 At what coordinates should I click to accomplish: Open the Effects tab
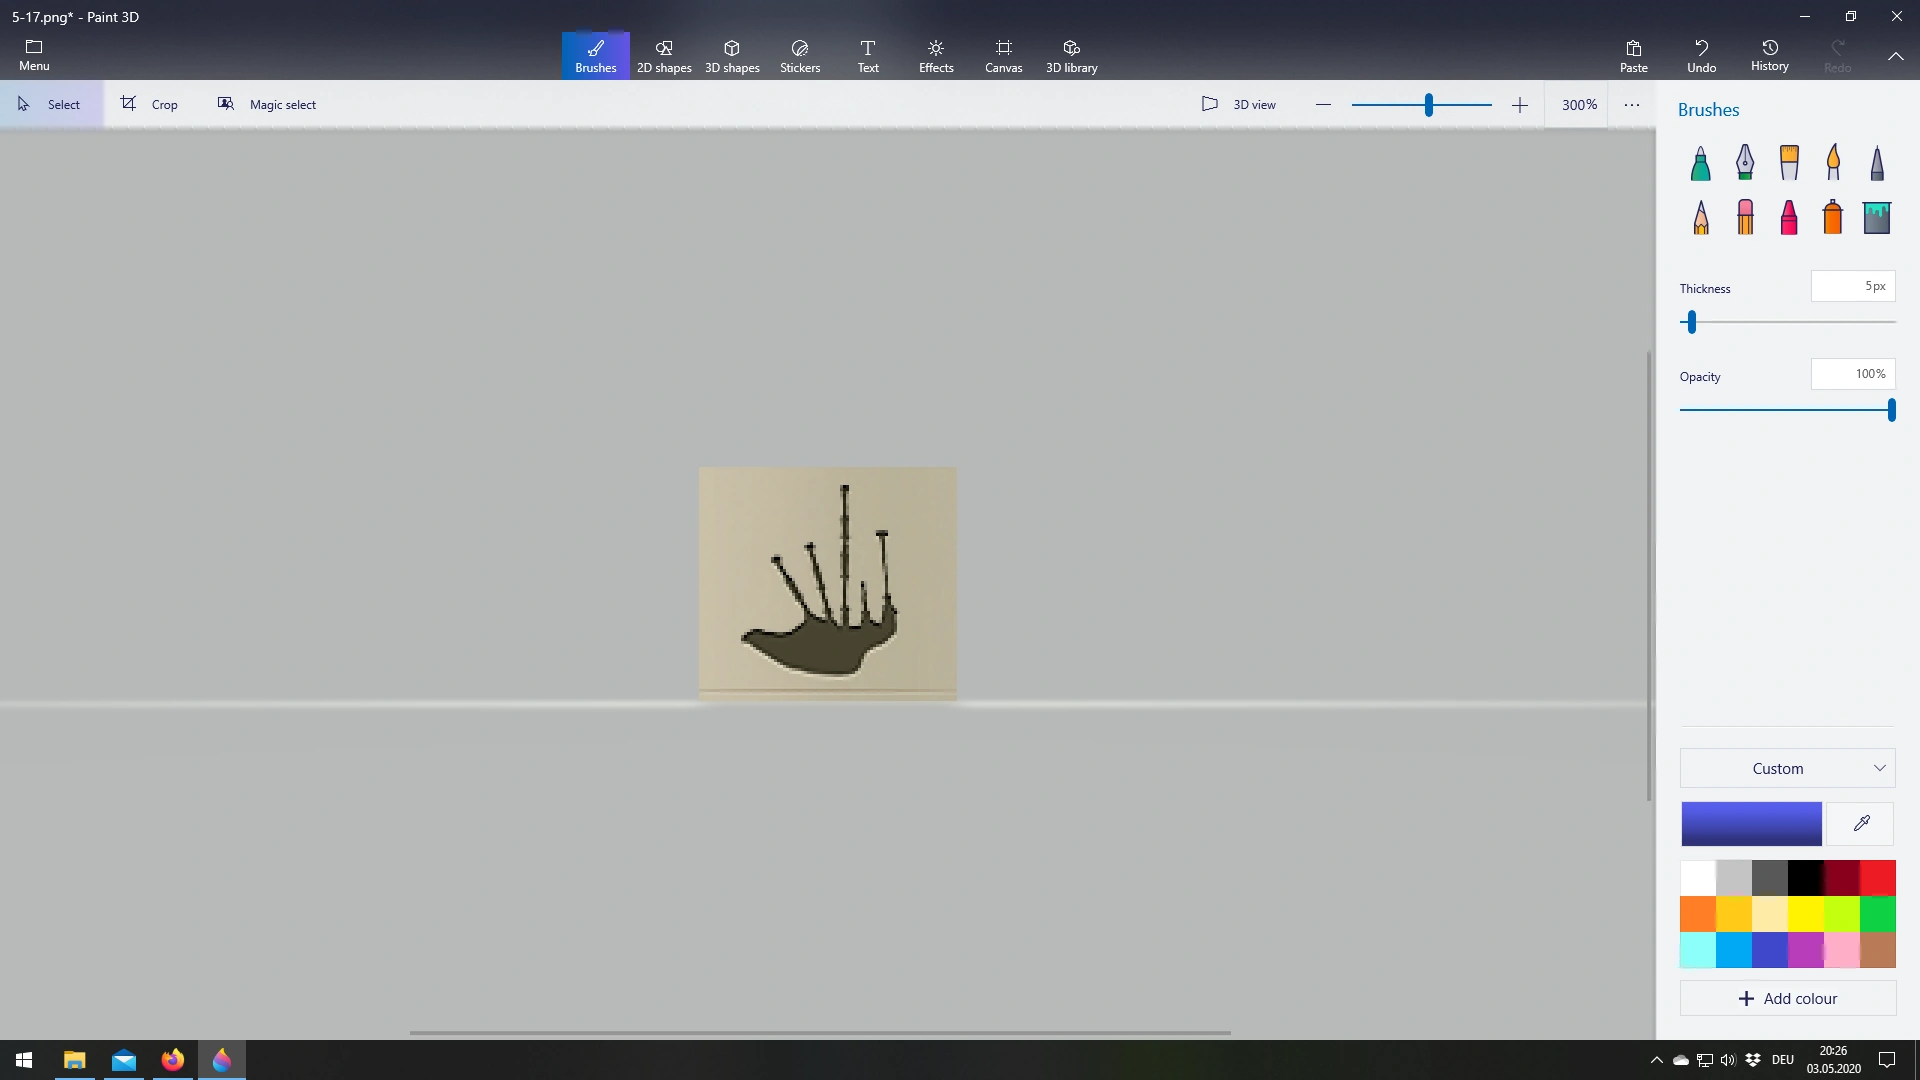click(935, 56)
